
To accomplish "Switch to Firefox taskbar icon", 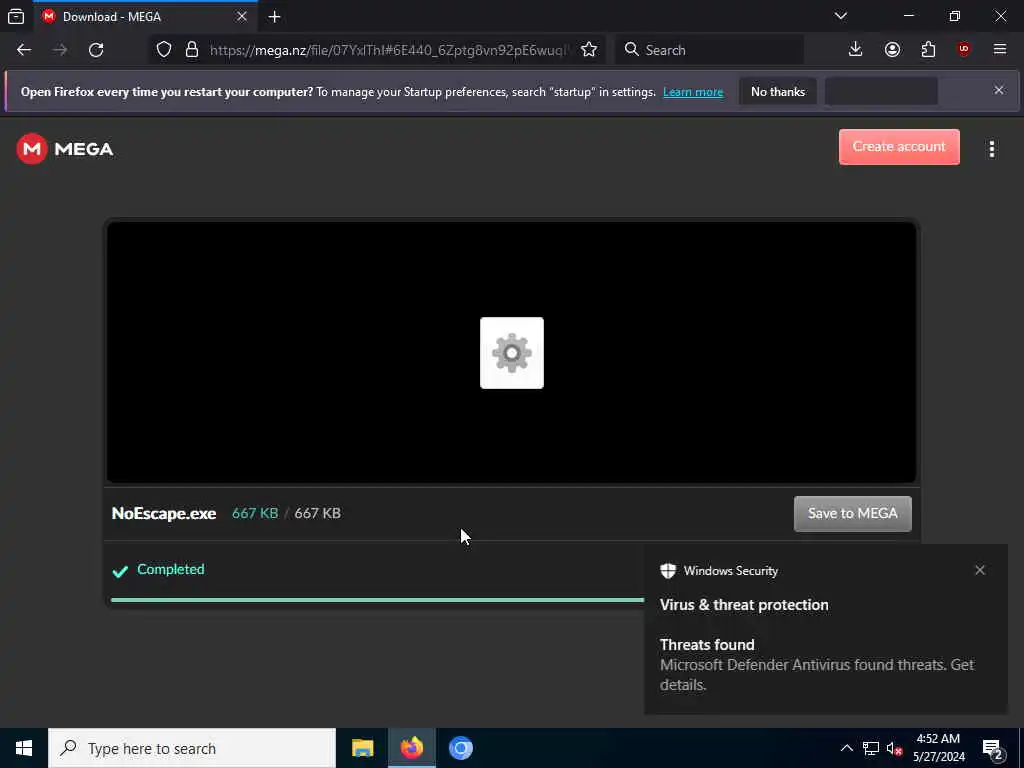I will [411, 748].
